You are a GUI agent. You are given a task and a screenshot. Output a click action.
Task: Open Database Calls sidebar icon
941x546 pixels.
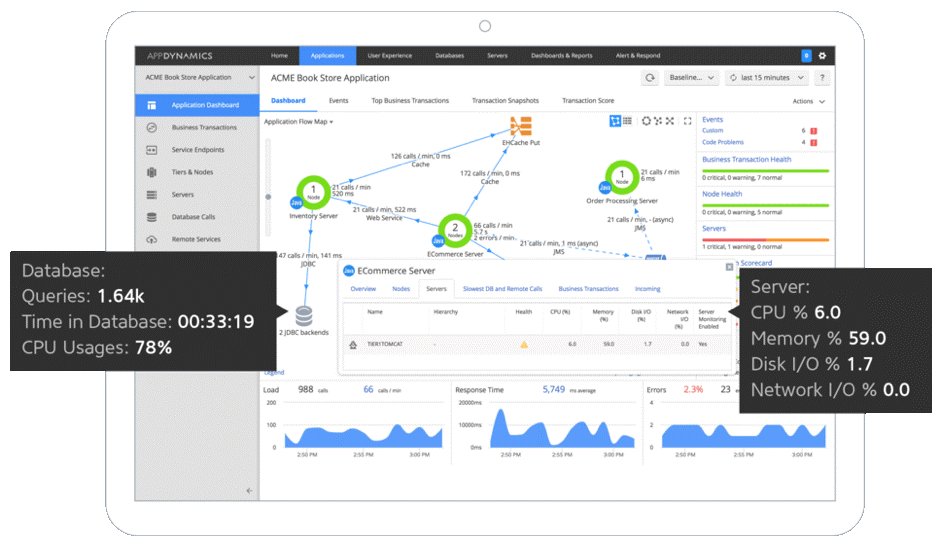click(152, 217)
